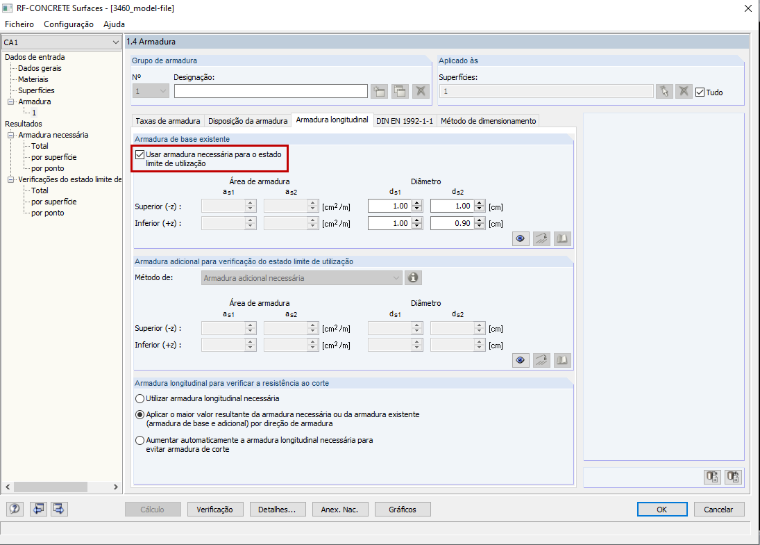This screenshot has width=760, height=545.
Task: Open the Nº reinforcement group dropdown
Action: (150, 91)
